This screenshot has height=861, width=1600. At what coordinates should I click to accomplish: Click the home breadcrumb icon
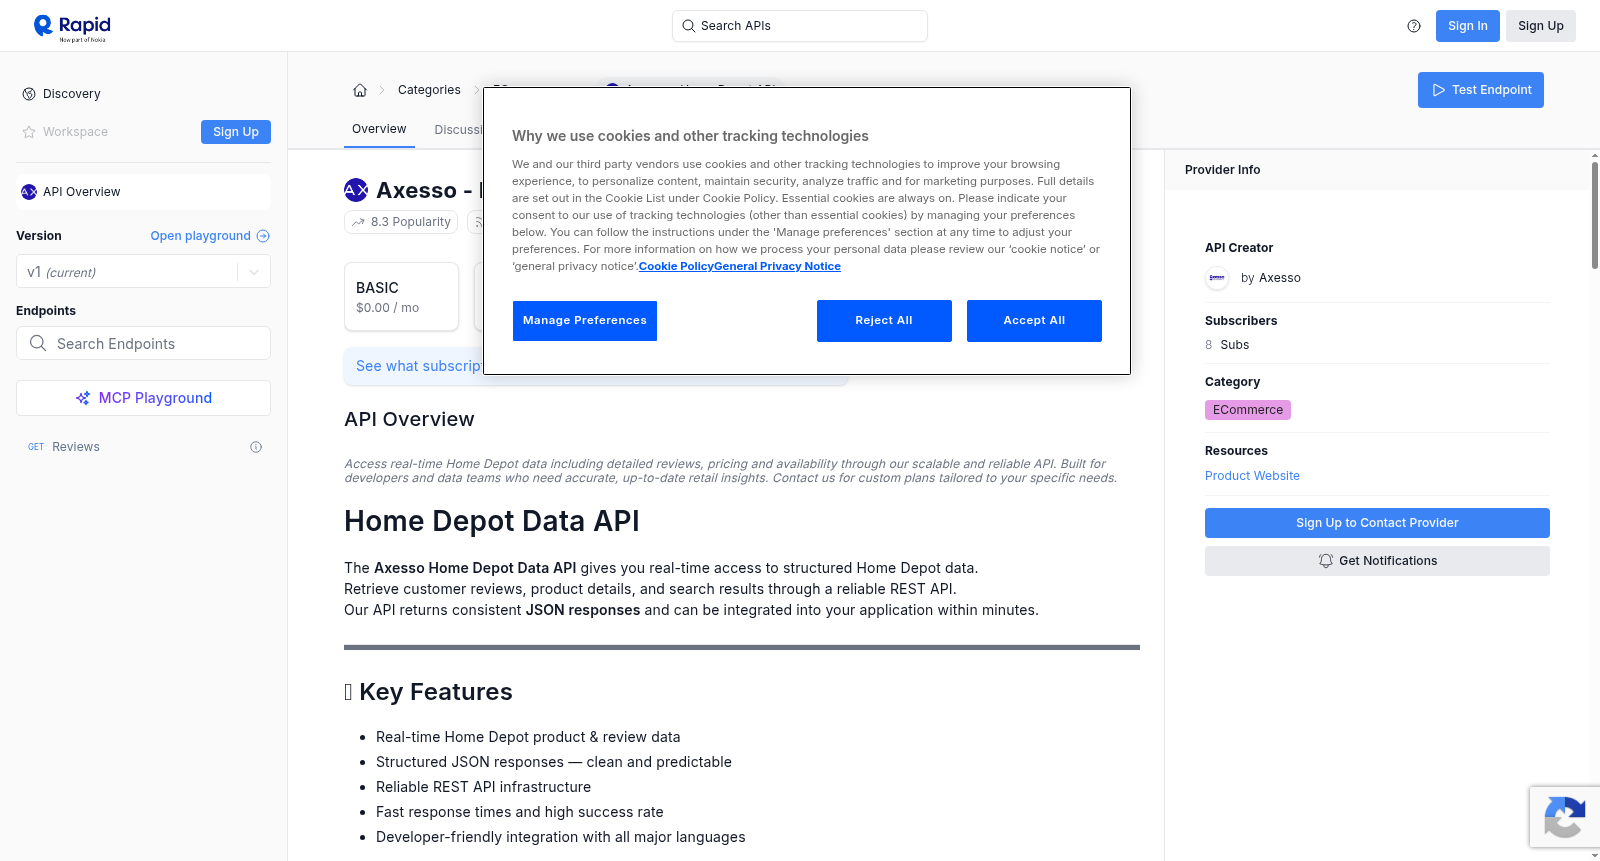click(360, 90)
